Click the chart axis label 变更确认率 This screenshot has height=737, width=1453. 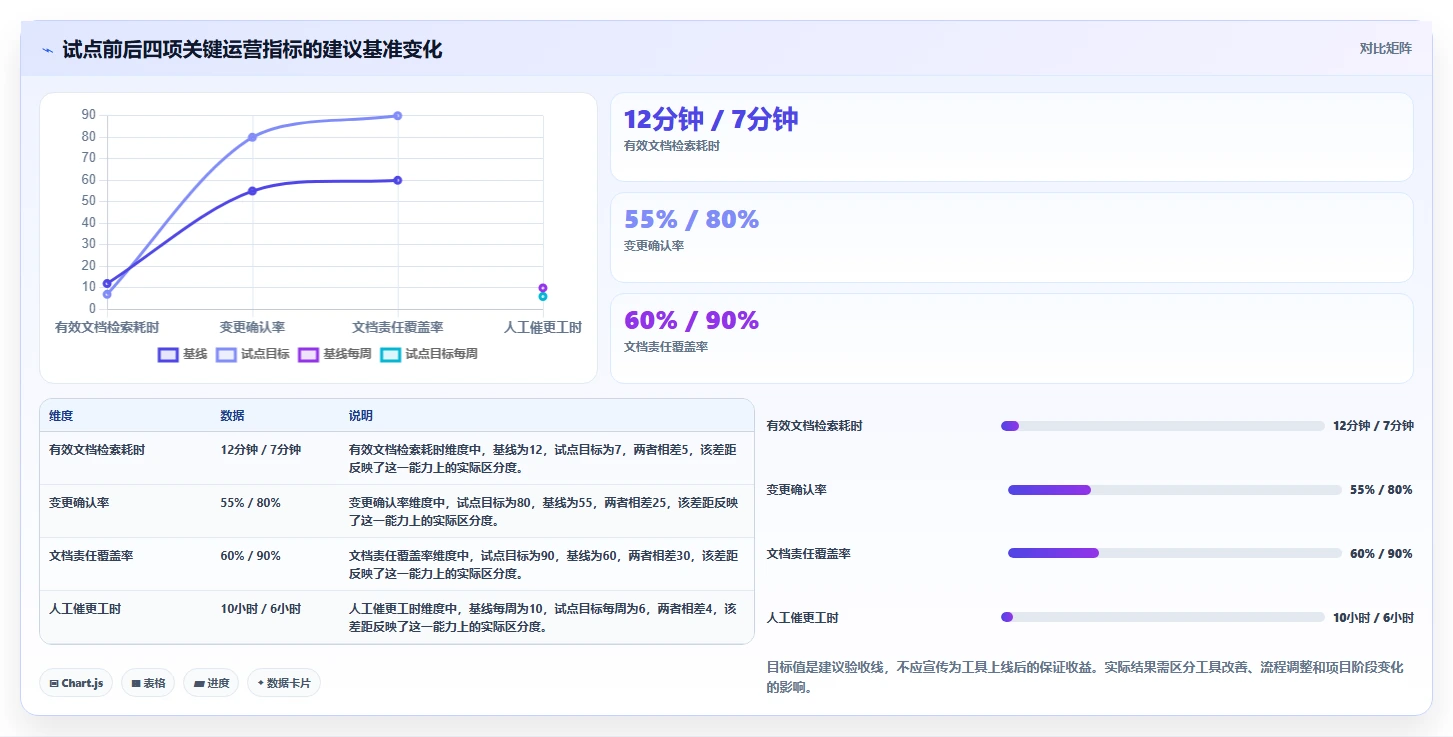click(x=252, y=327)
